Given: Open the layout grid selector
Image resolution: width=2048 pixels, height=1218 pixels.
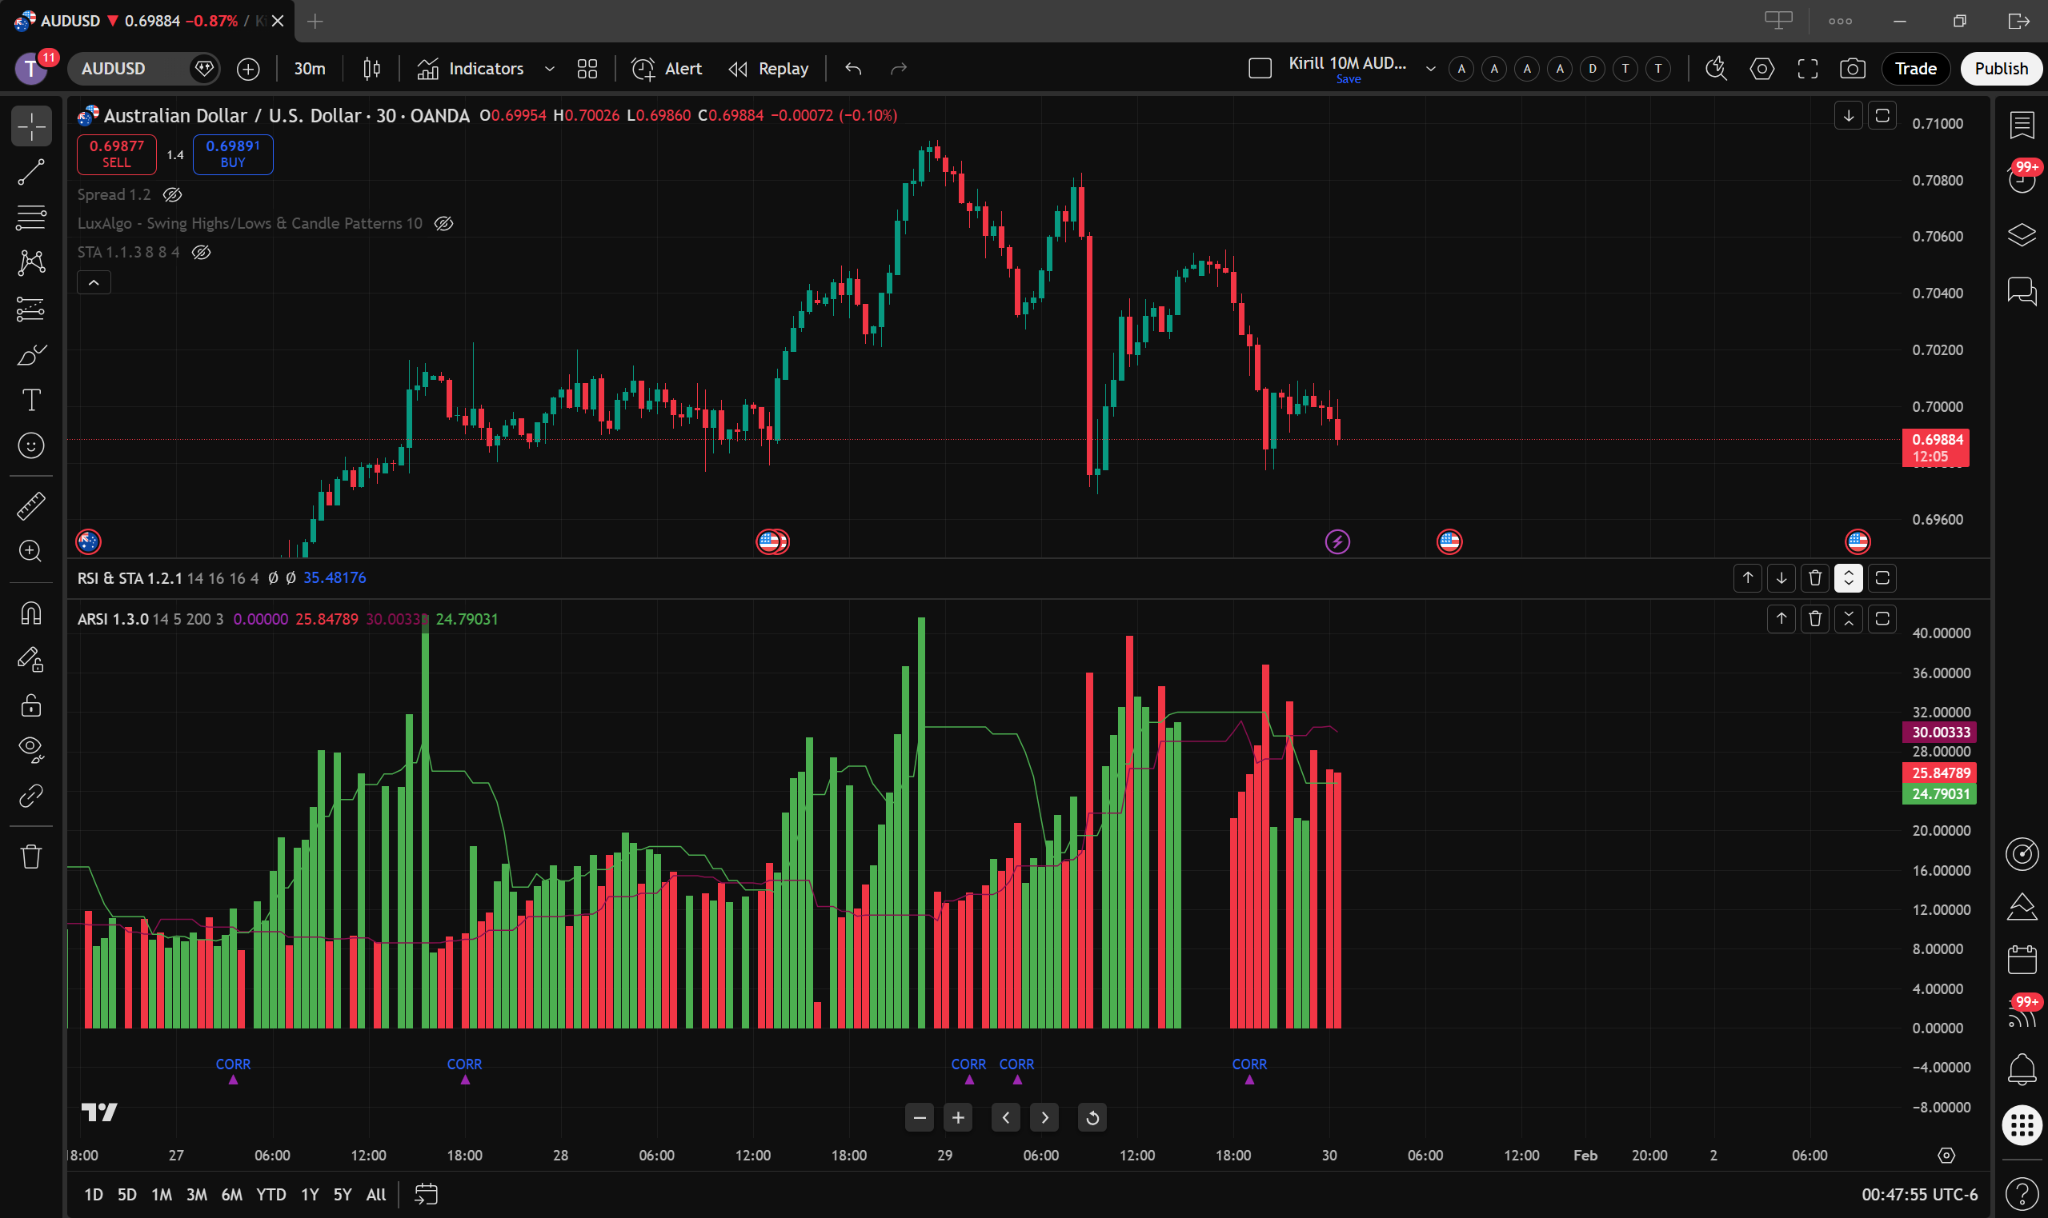Looking at the screenshot, I should pyautogui.click(x=587, y=68).
